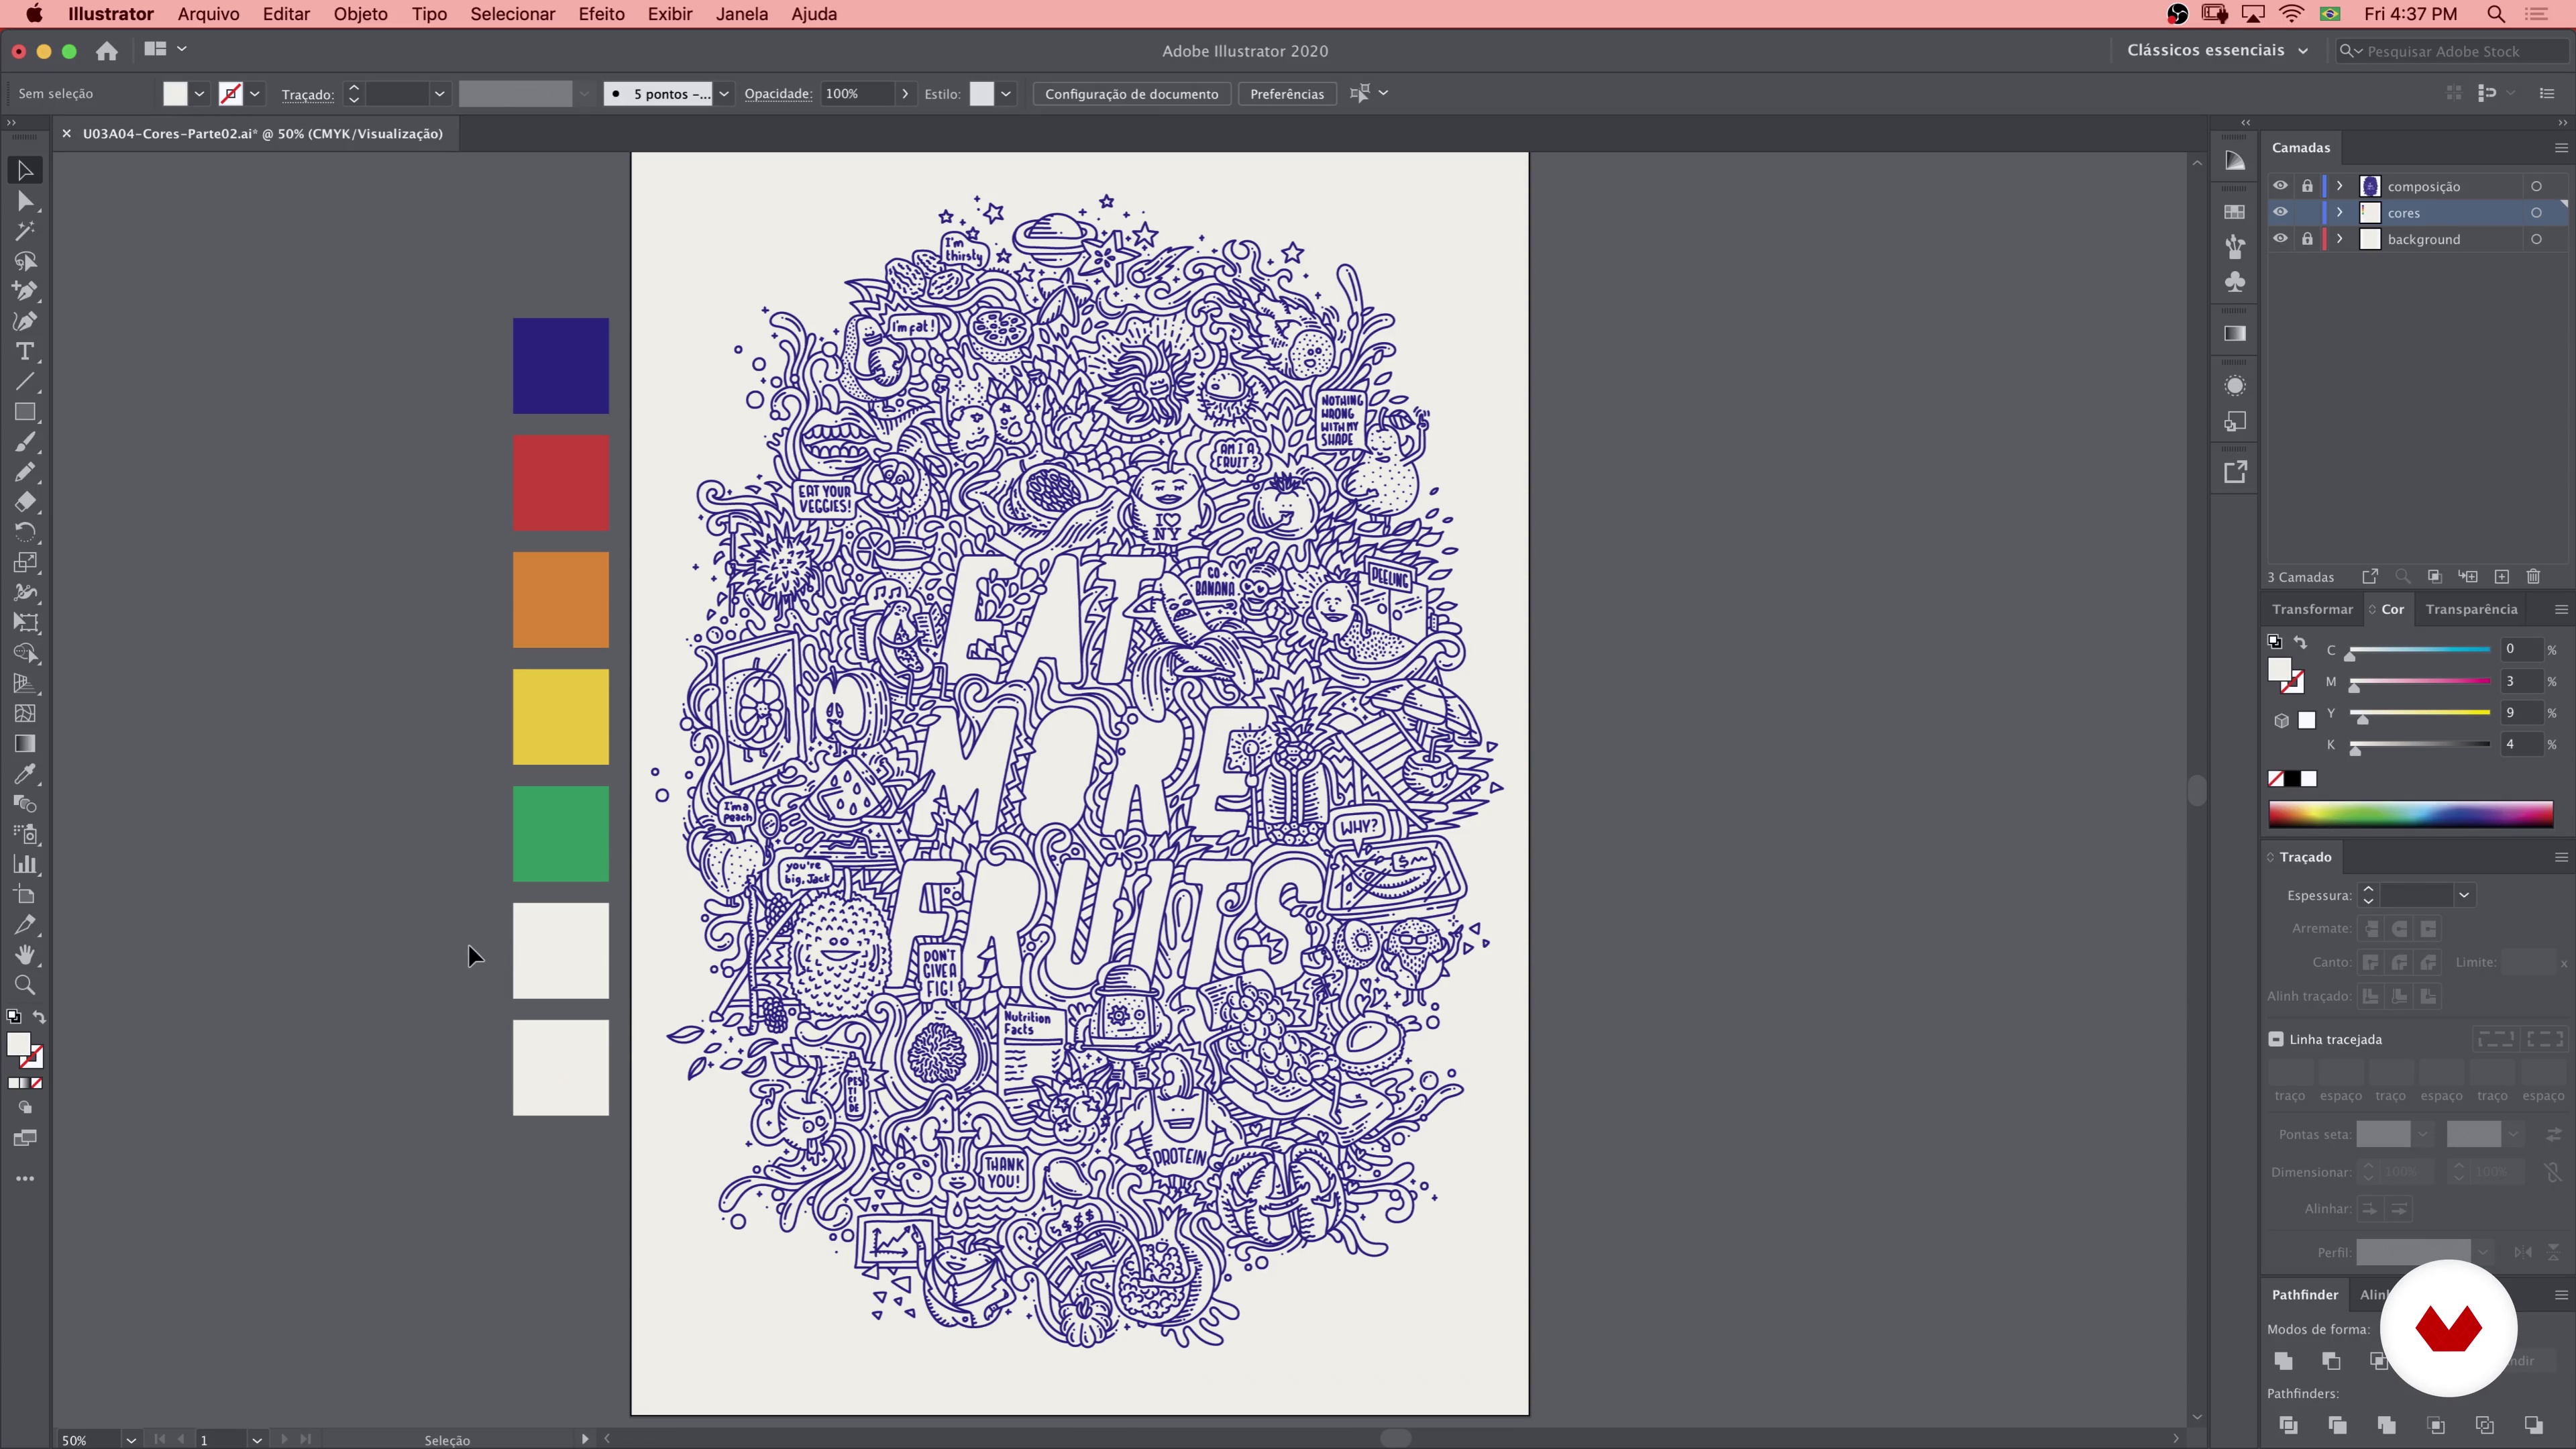Screen dimensions: 2576x1449
Task: Select the Paintbrush tool
Action: pyautogui.click(x=25, y=442)
